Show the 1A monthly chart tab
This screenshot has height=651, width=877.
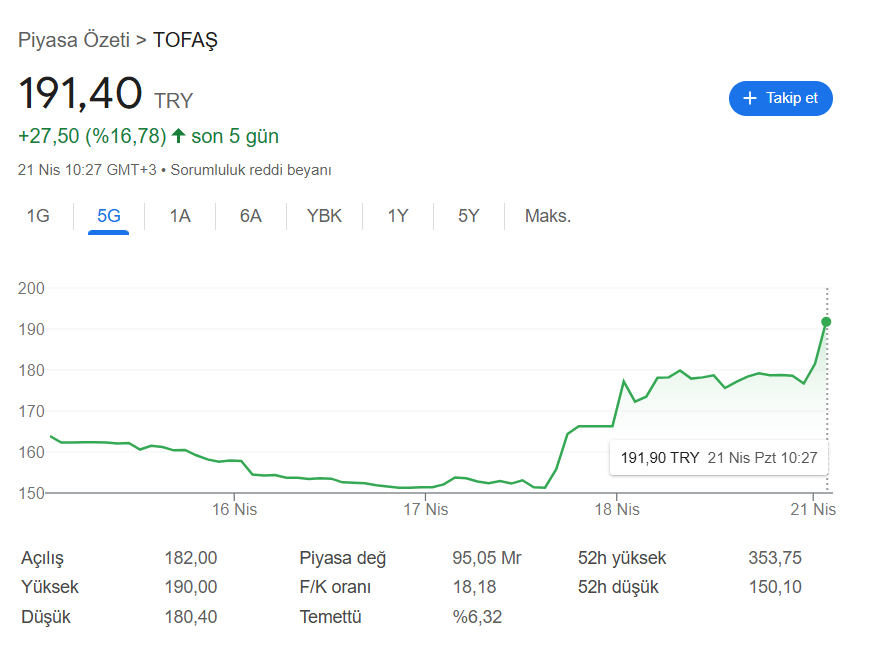click(180, 216)
